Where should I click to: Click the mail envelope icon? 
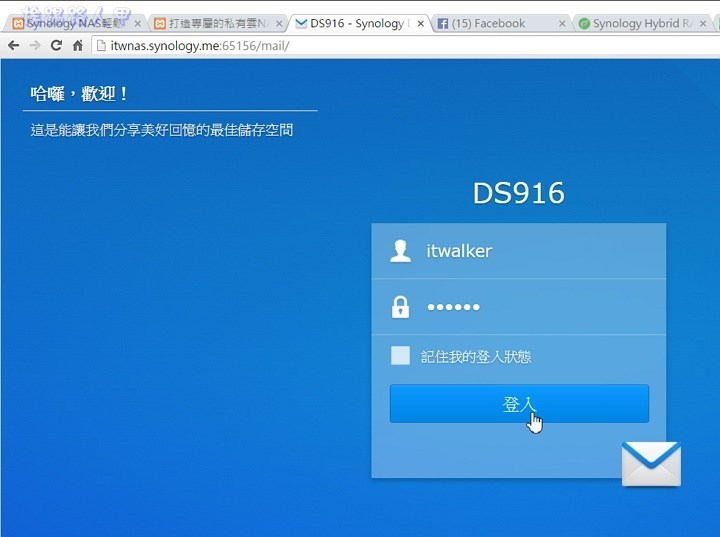[x=651, y=464]
